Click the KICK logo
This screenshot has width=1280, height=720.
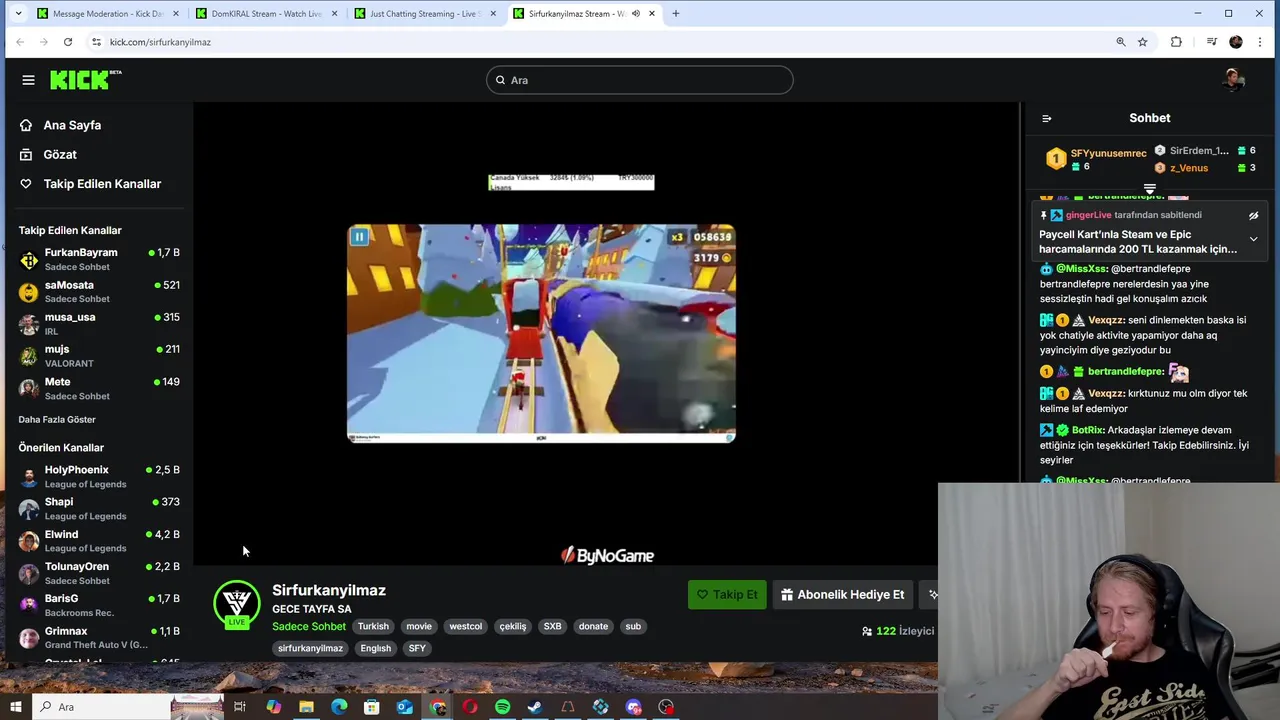point(85,80)
